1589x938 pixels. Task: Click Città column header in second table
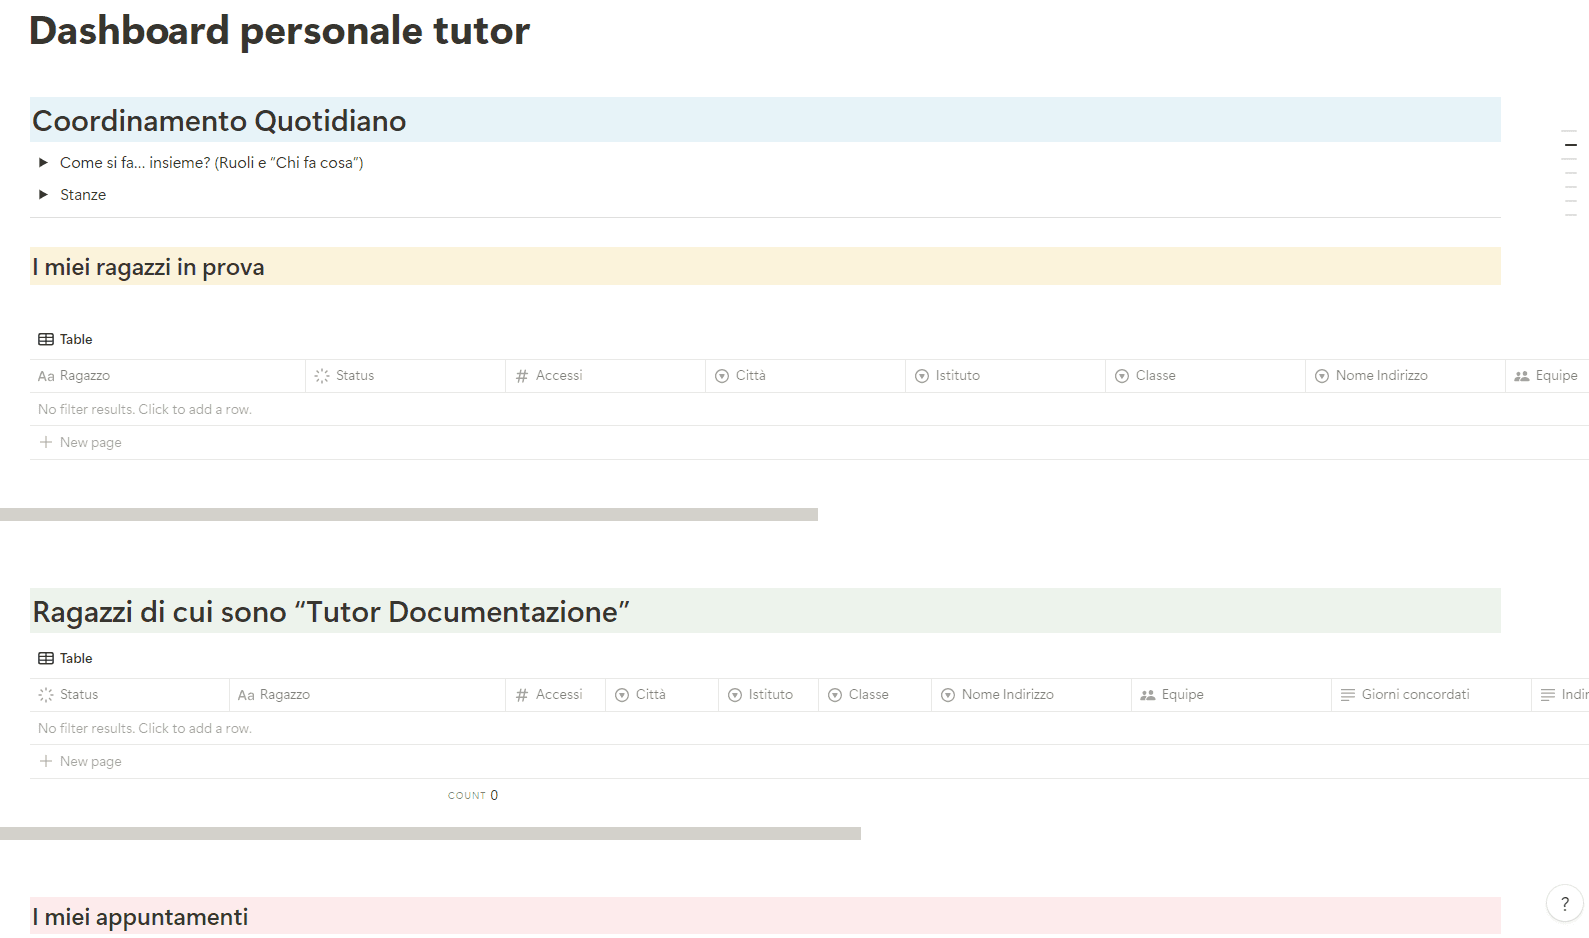tap(662, 695)
